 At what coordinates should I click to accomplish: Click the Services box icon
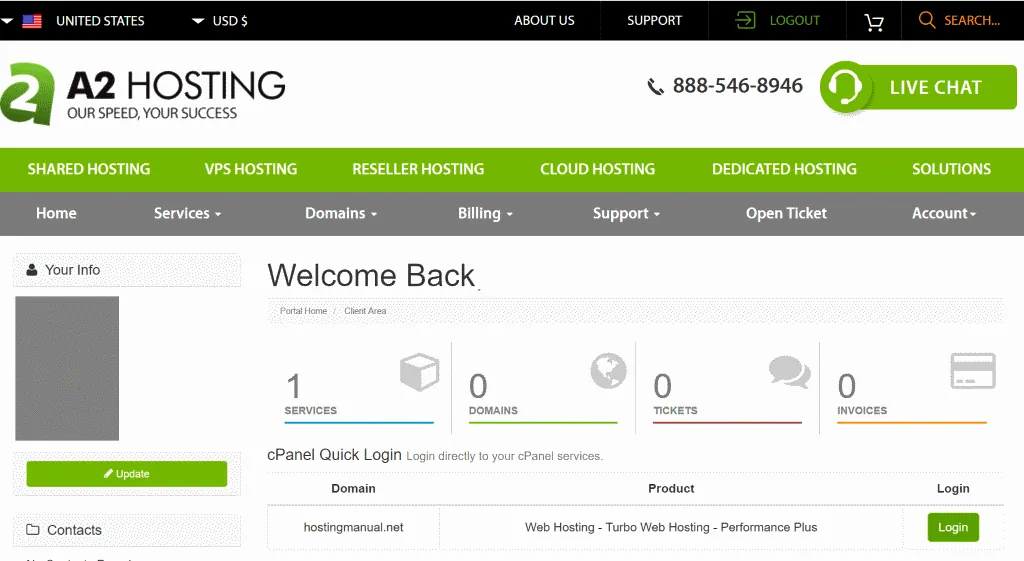click(x=419, y=372)
